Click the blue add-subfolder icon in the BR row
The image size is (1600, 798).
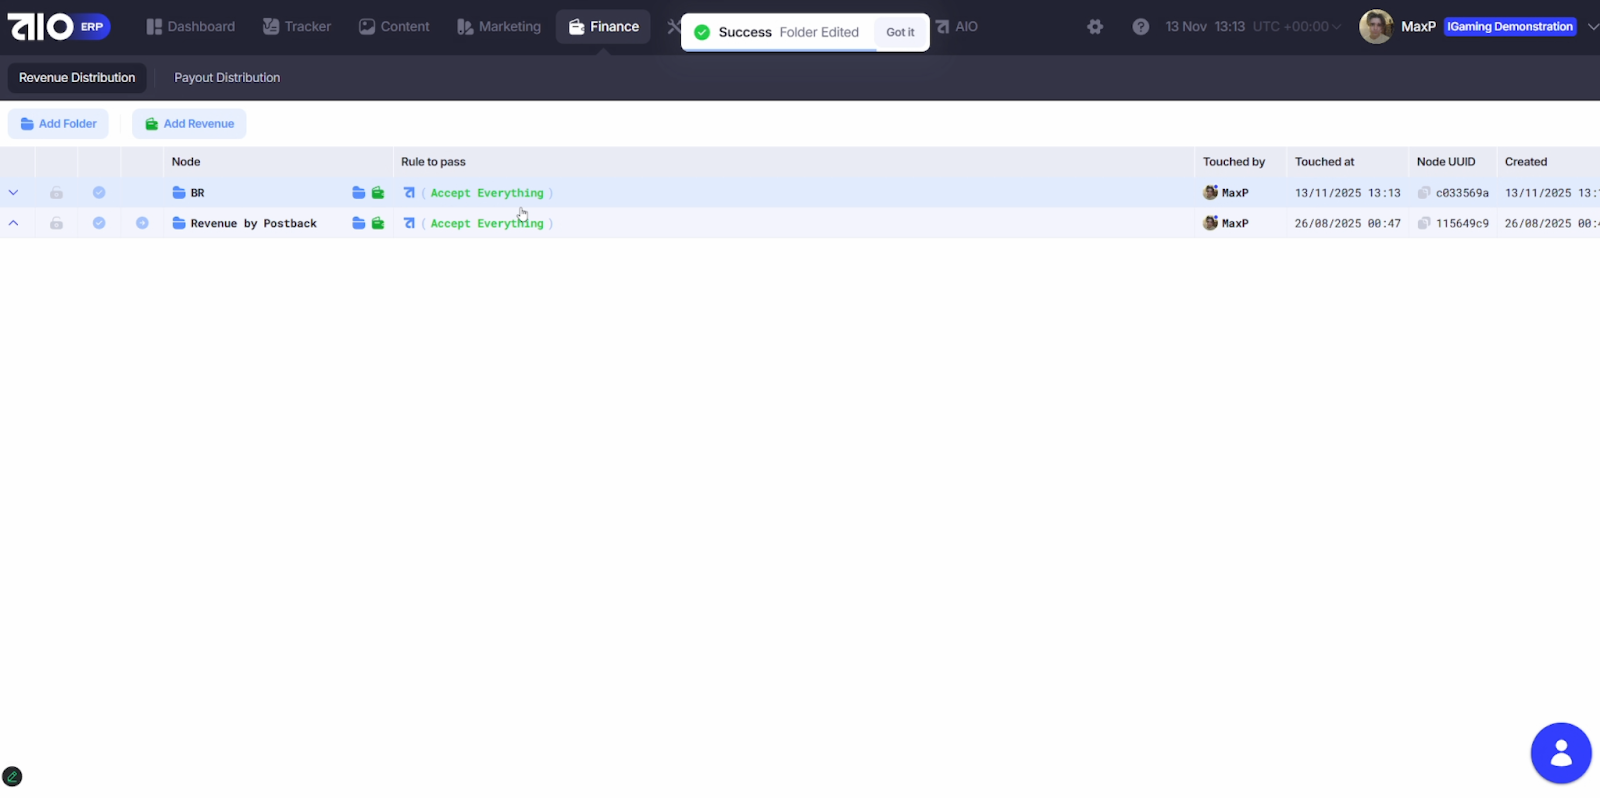coord(358,193)
